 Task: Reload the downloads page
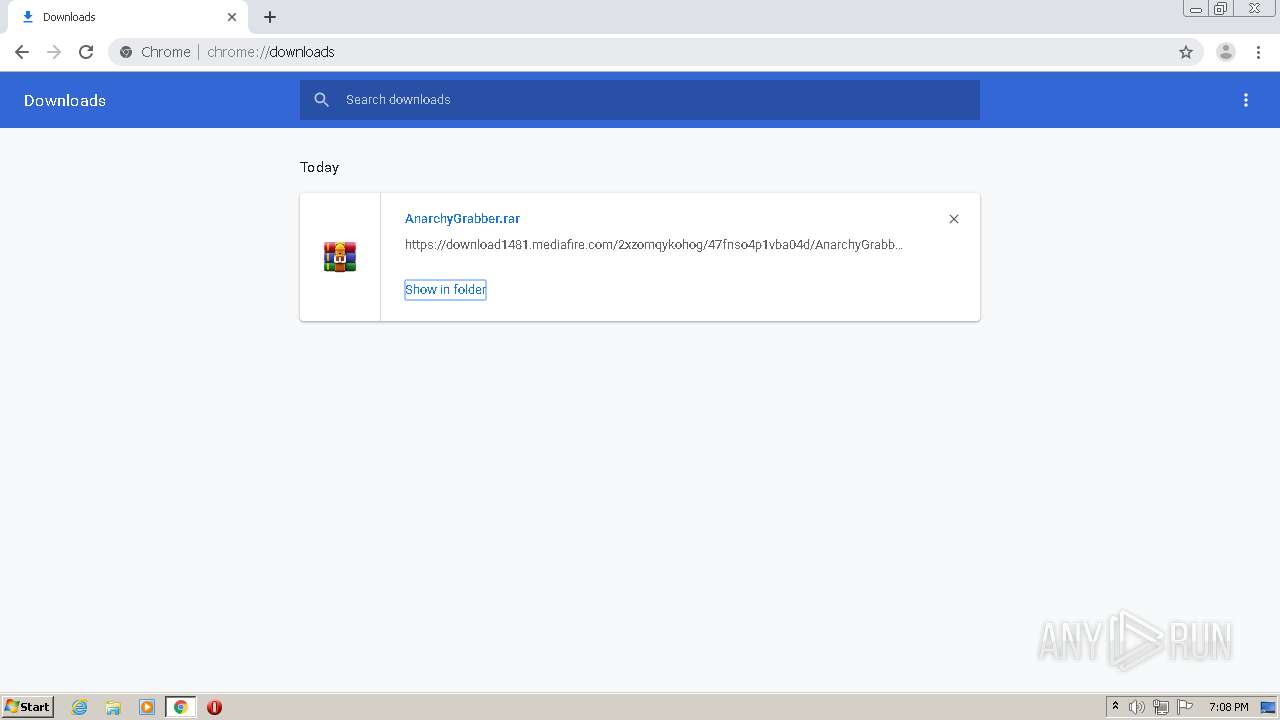point(86,52)
